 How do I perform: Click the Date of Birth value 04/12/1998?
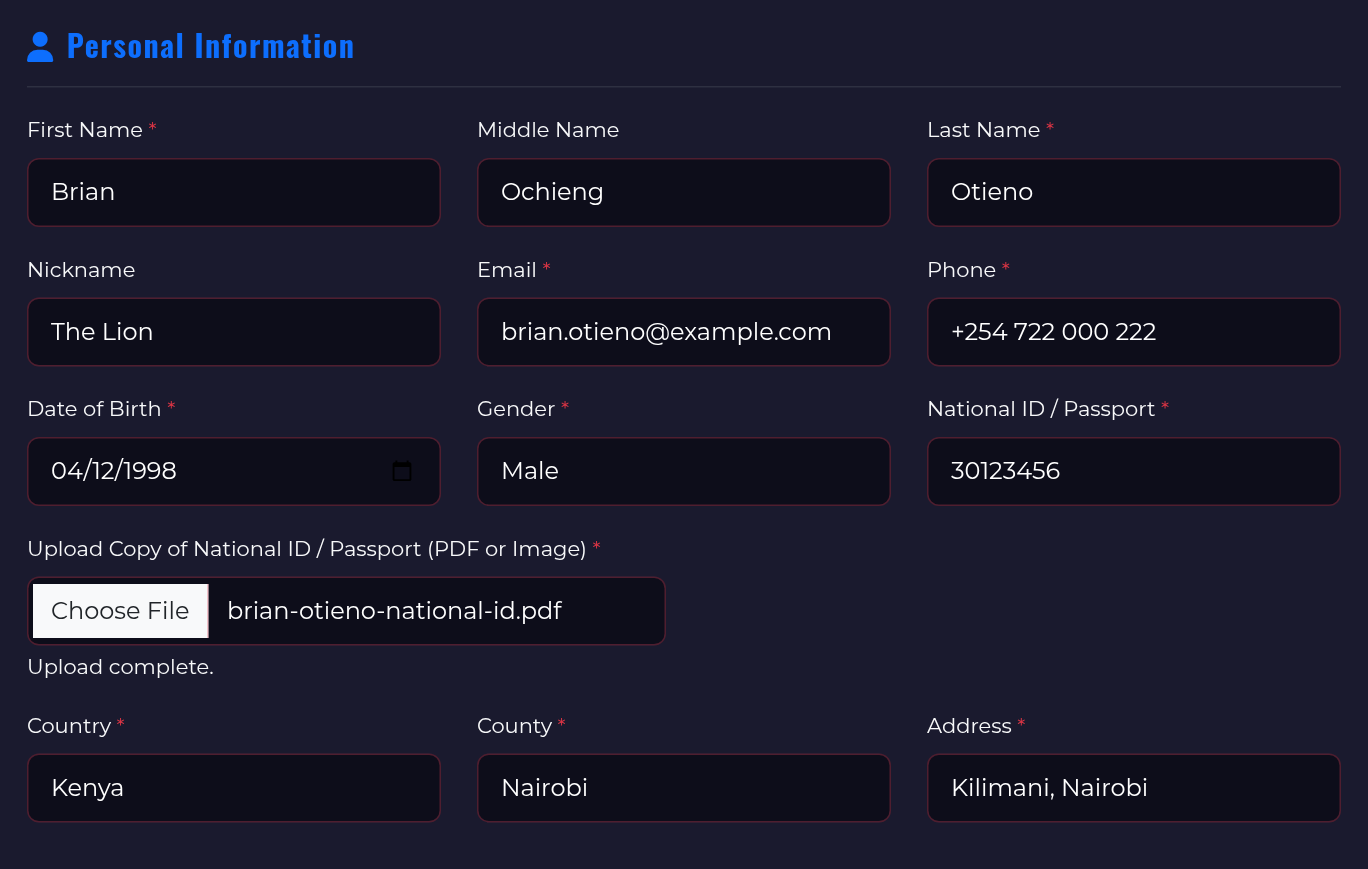tap(114, 471)
